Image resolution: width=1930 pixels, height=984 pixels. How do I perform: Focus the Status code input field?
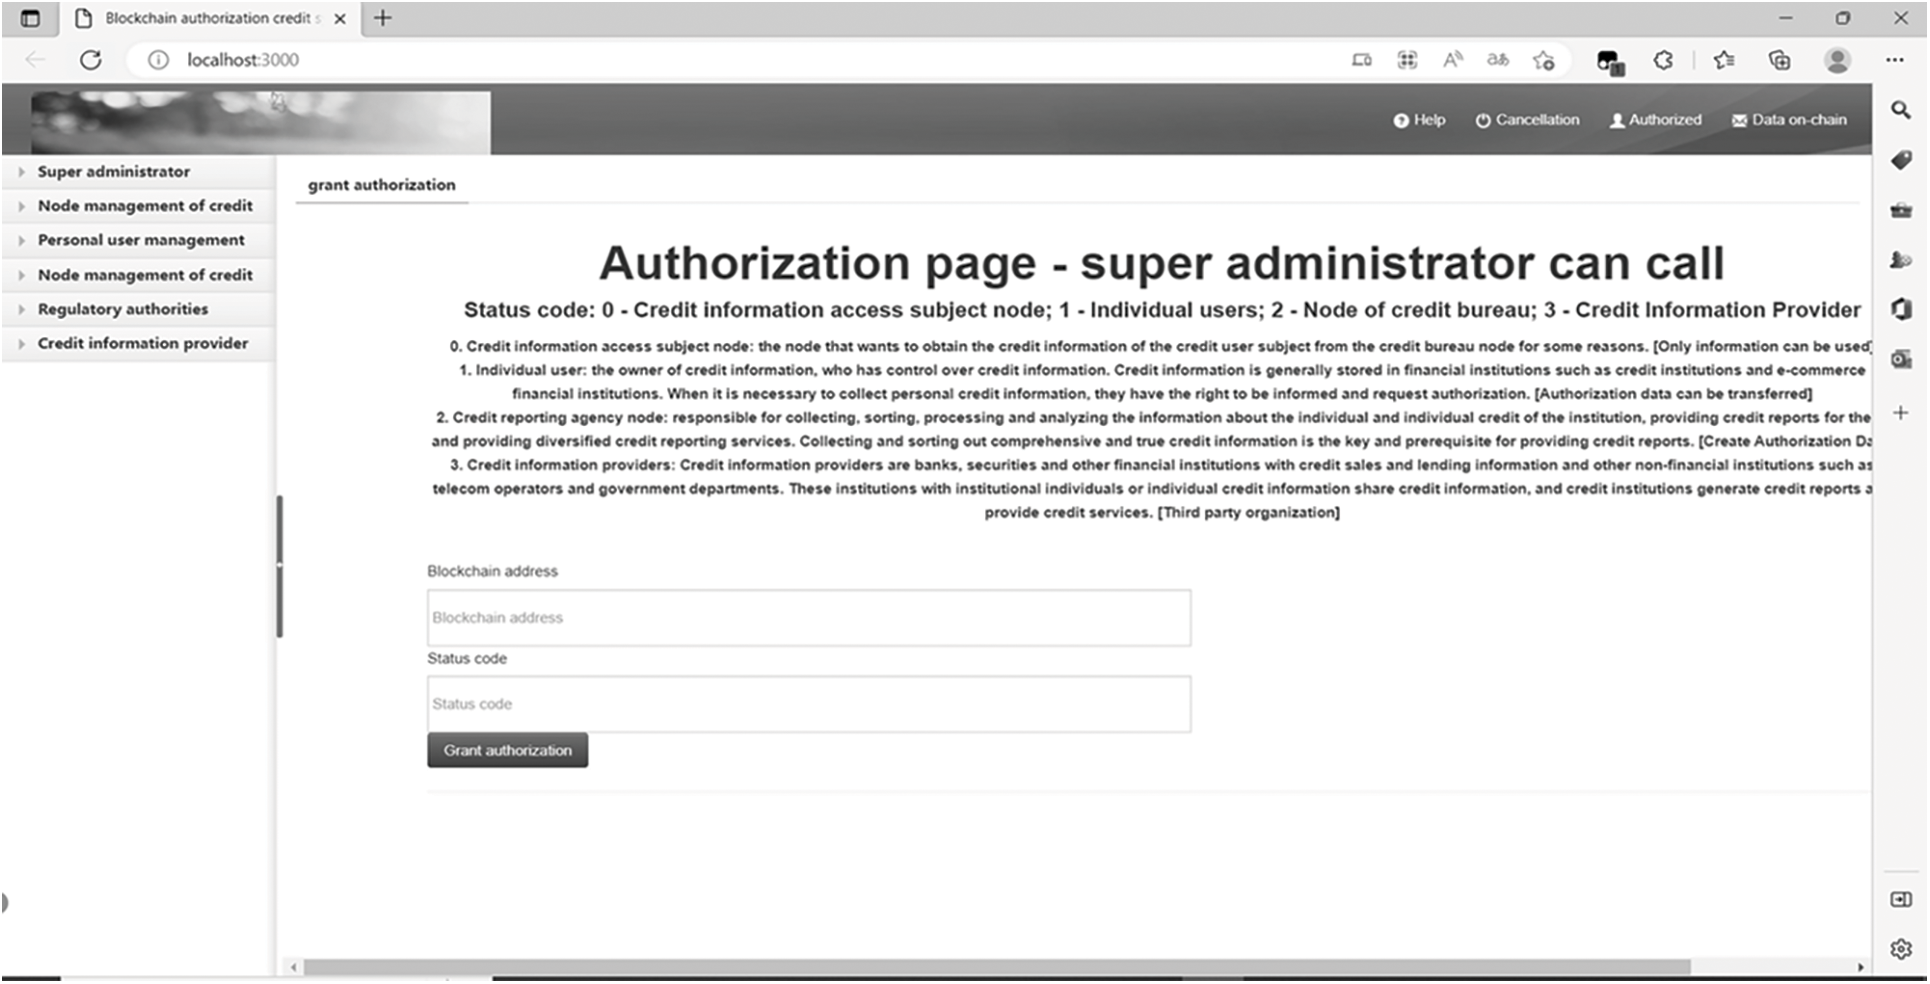coord(808,704)
